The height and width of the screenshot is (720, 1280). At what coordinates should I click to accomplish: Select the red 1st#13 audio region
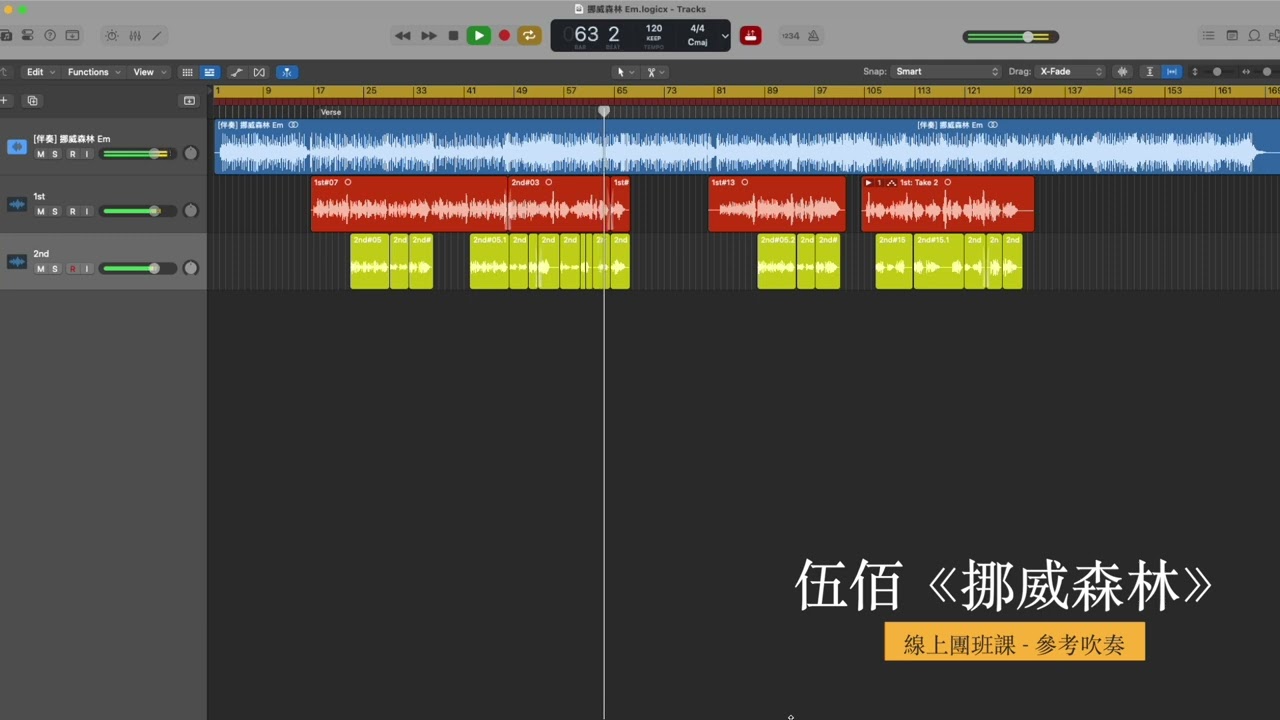click(x=777, y=204)
